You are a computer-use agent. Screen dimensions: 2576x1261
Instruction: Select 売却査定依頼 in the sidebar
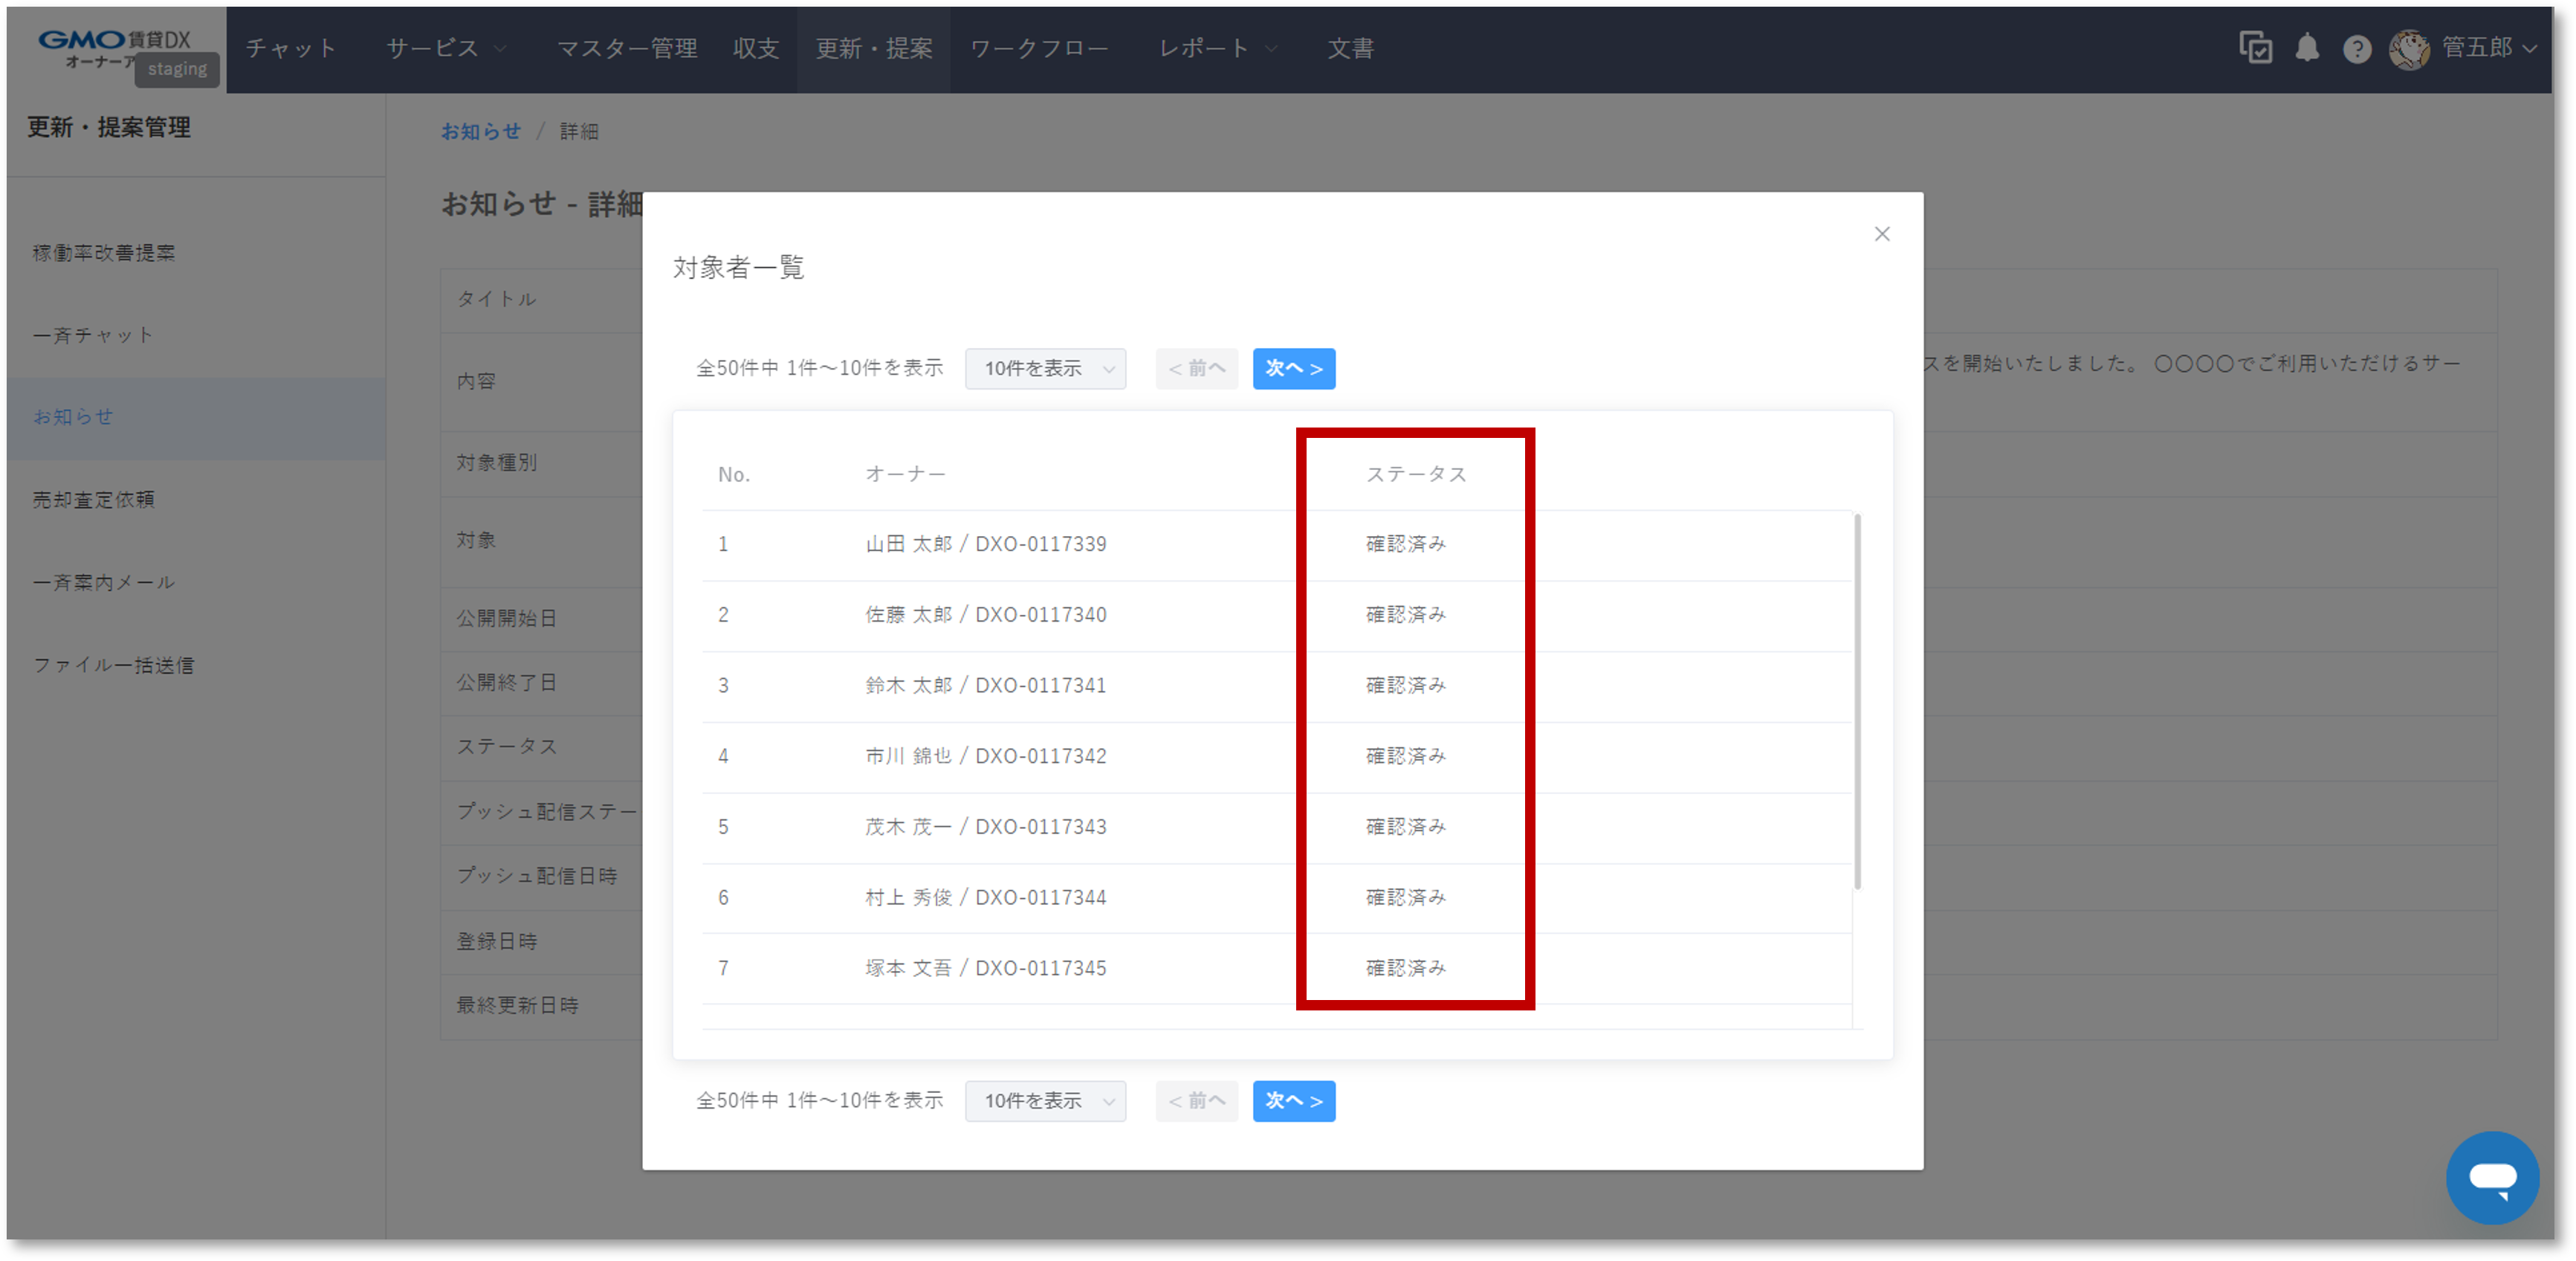click(94, 500)
